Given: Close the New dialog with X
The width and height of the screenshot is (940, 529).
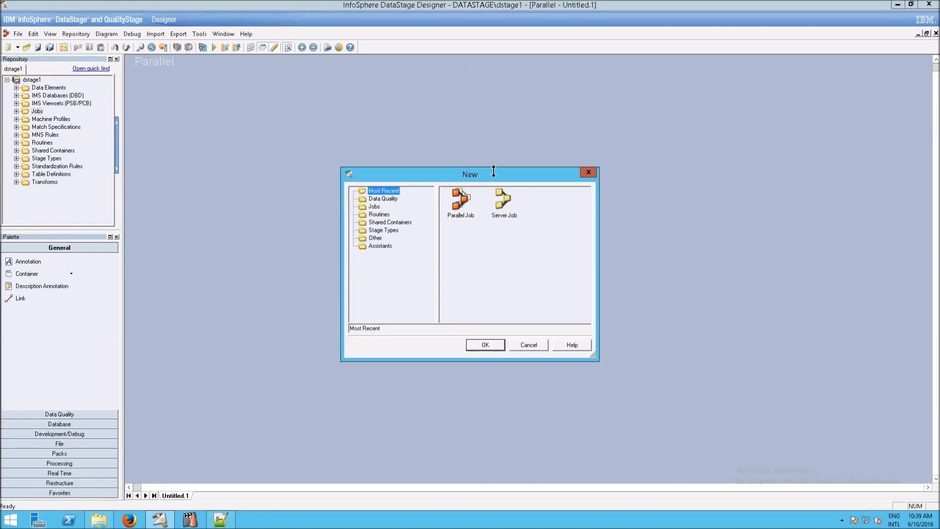Looking at the screenshot, I should 588,173.
